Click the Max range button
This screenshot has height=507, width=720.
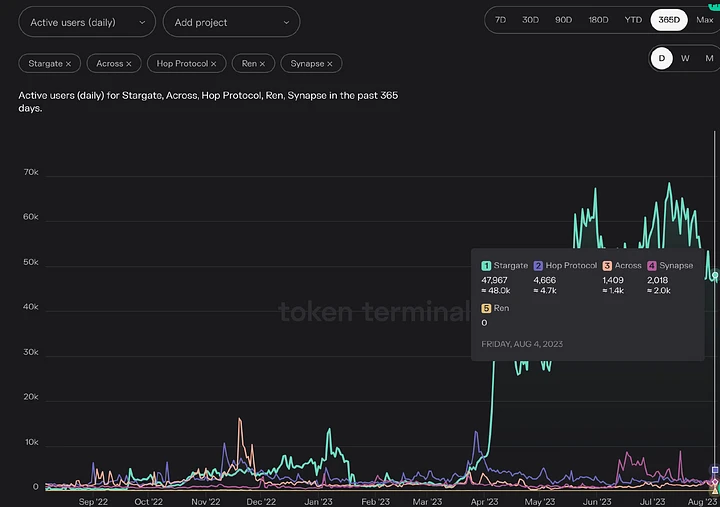(x=704, y=20)
